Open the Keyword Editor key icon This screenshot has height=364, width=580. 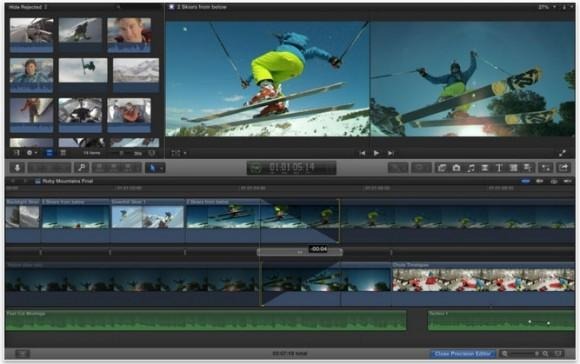[82, 168]
